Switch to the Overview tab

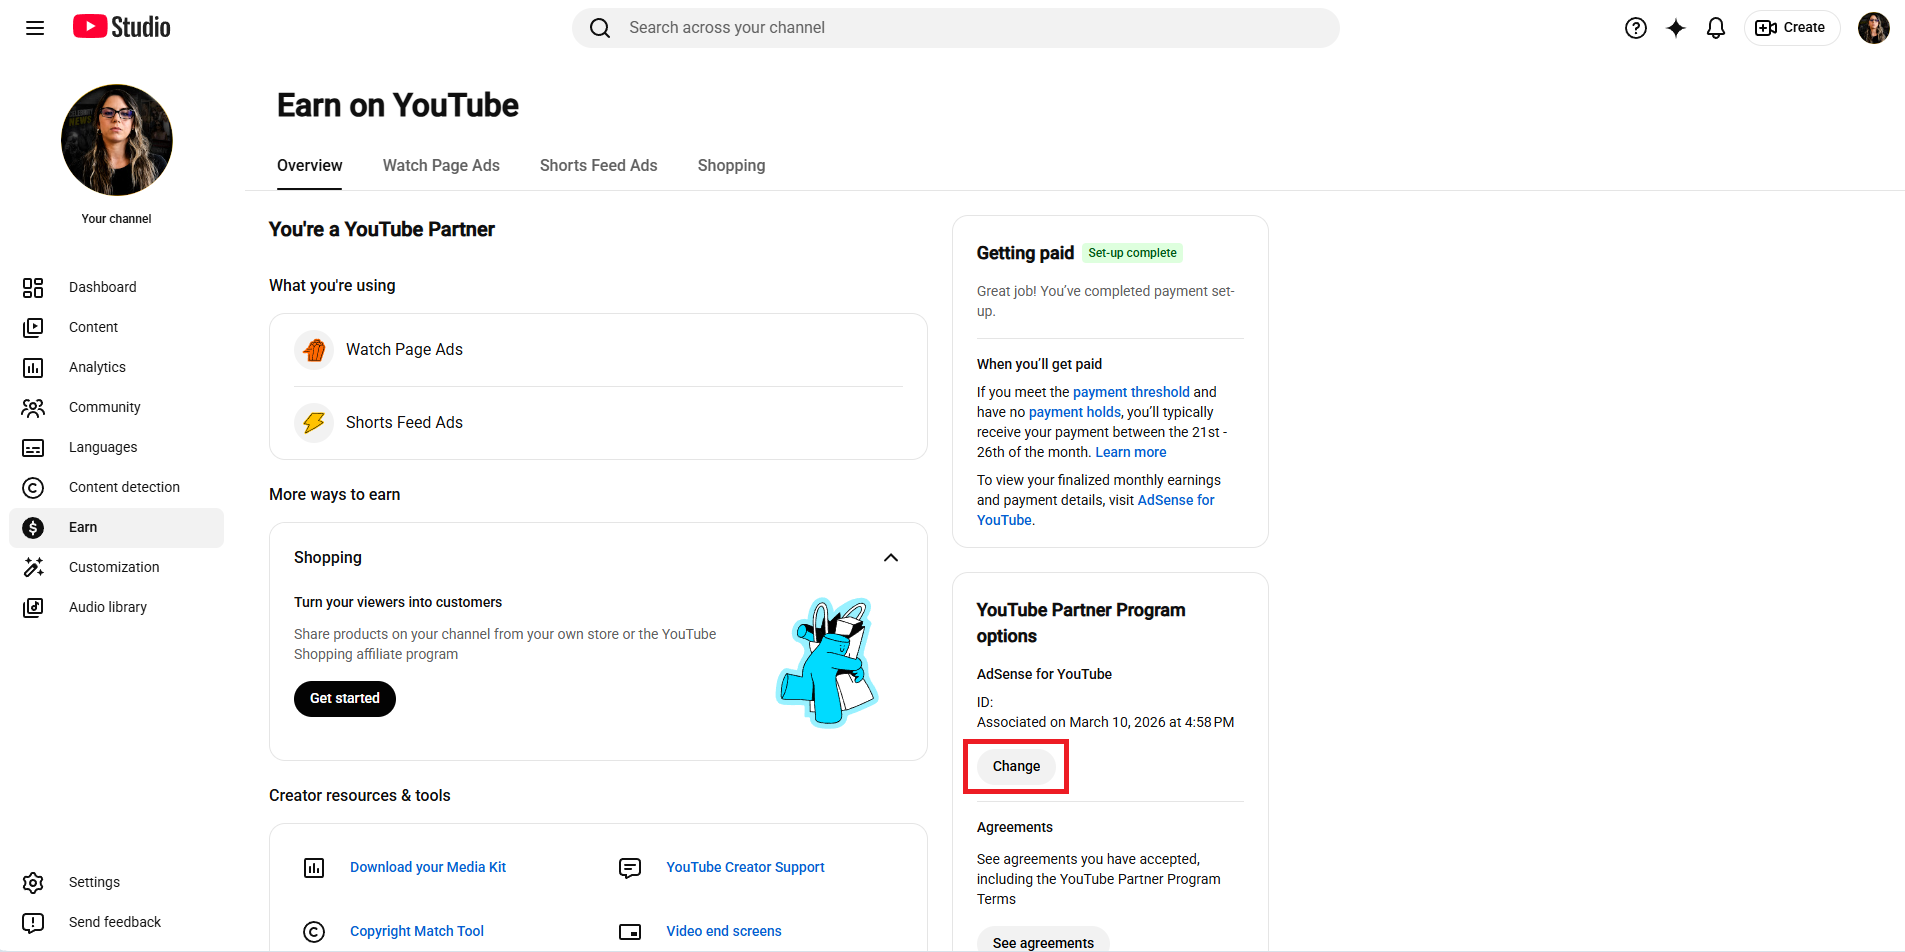(310, 166)
